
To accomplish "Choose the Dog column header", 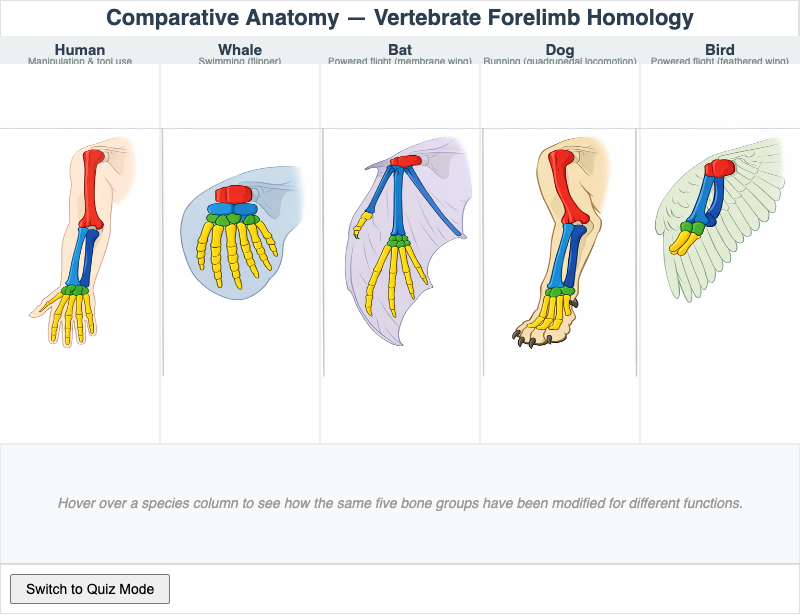I will coord(560,50).
